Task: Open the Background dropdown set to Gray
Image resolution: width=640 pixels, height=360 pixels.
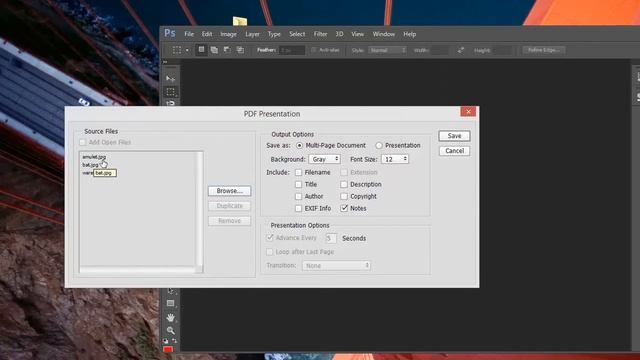Action: [x=324, y=159]
